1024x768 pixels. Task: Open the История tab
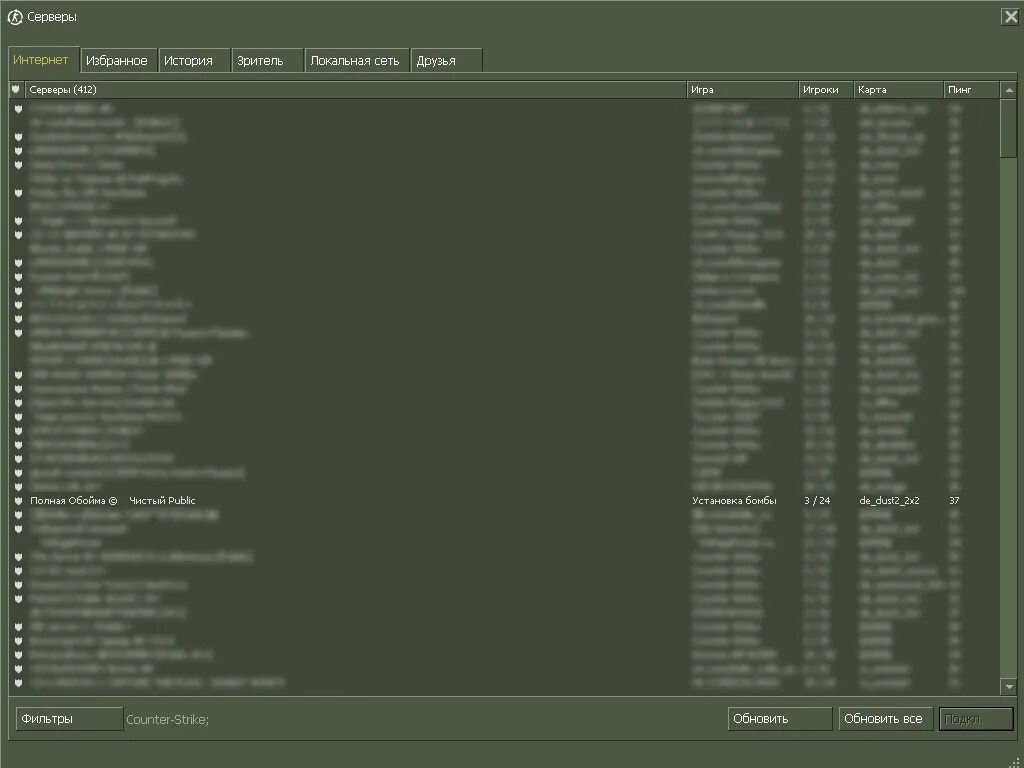[x=194, y=61]
